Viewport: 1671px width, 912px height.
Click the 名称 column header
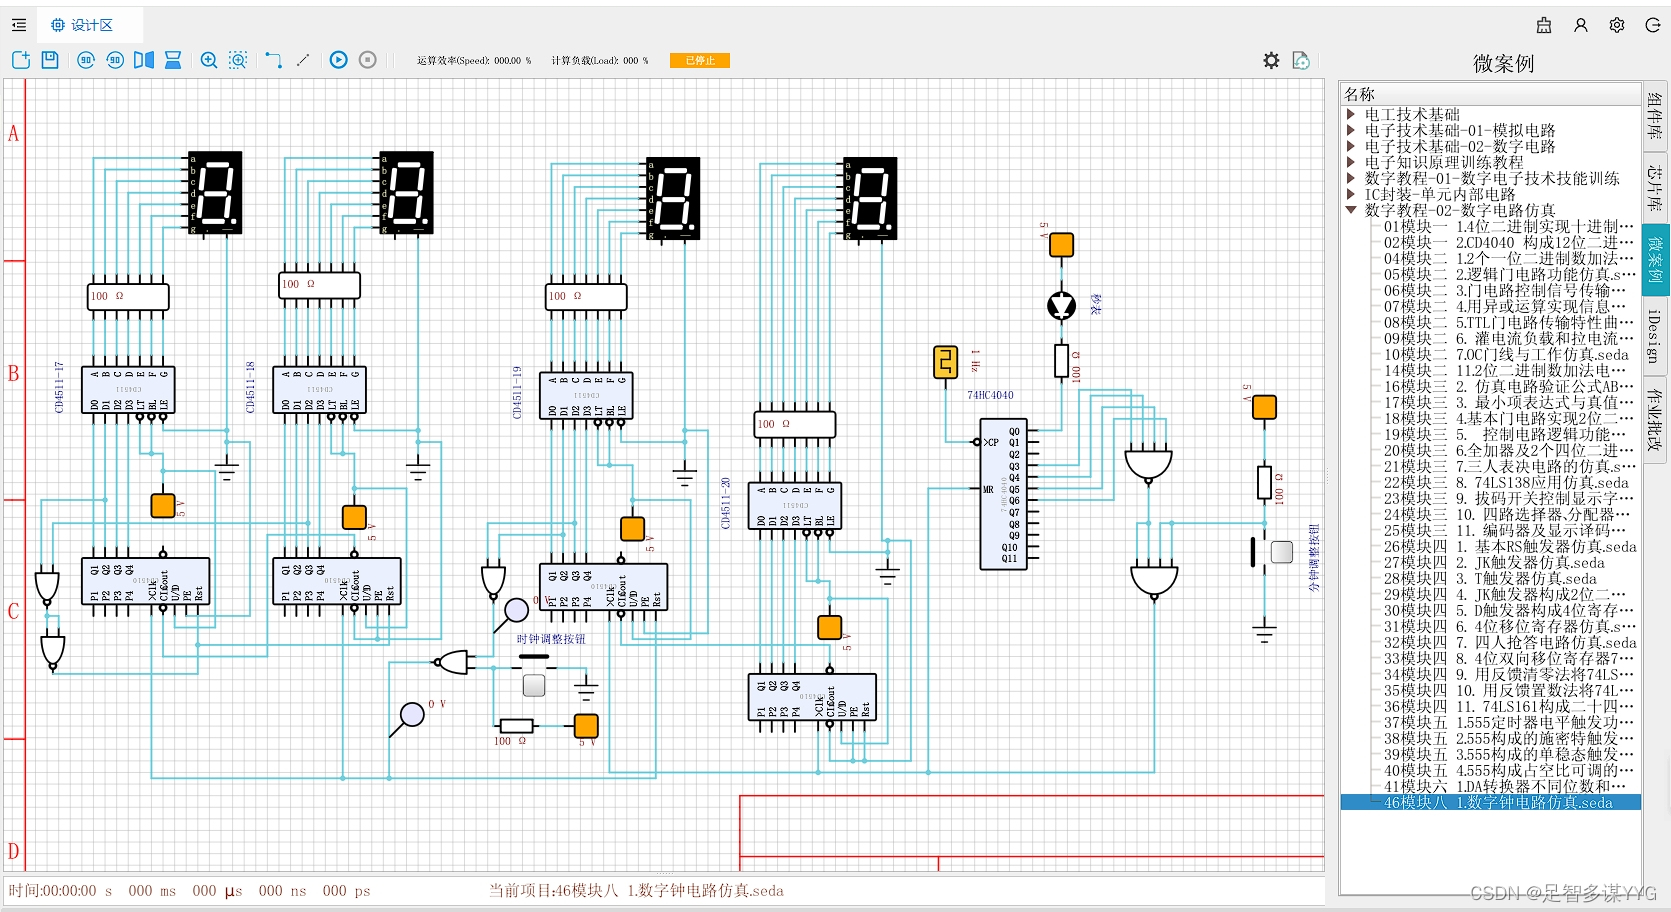coord(1490,93)
